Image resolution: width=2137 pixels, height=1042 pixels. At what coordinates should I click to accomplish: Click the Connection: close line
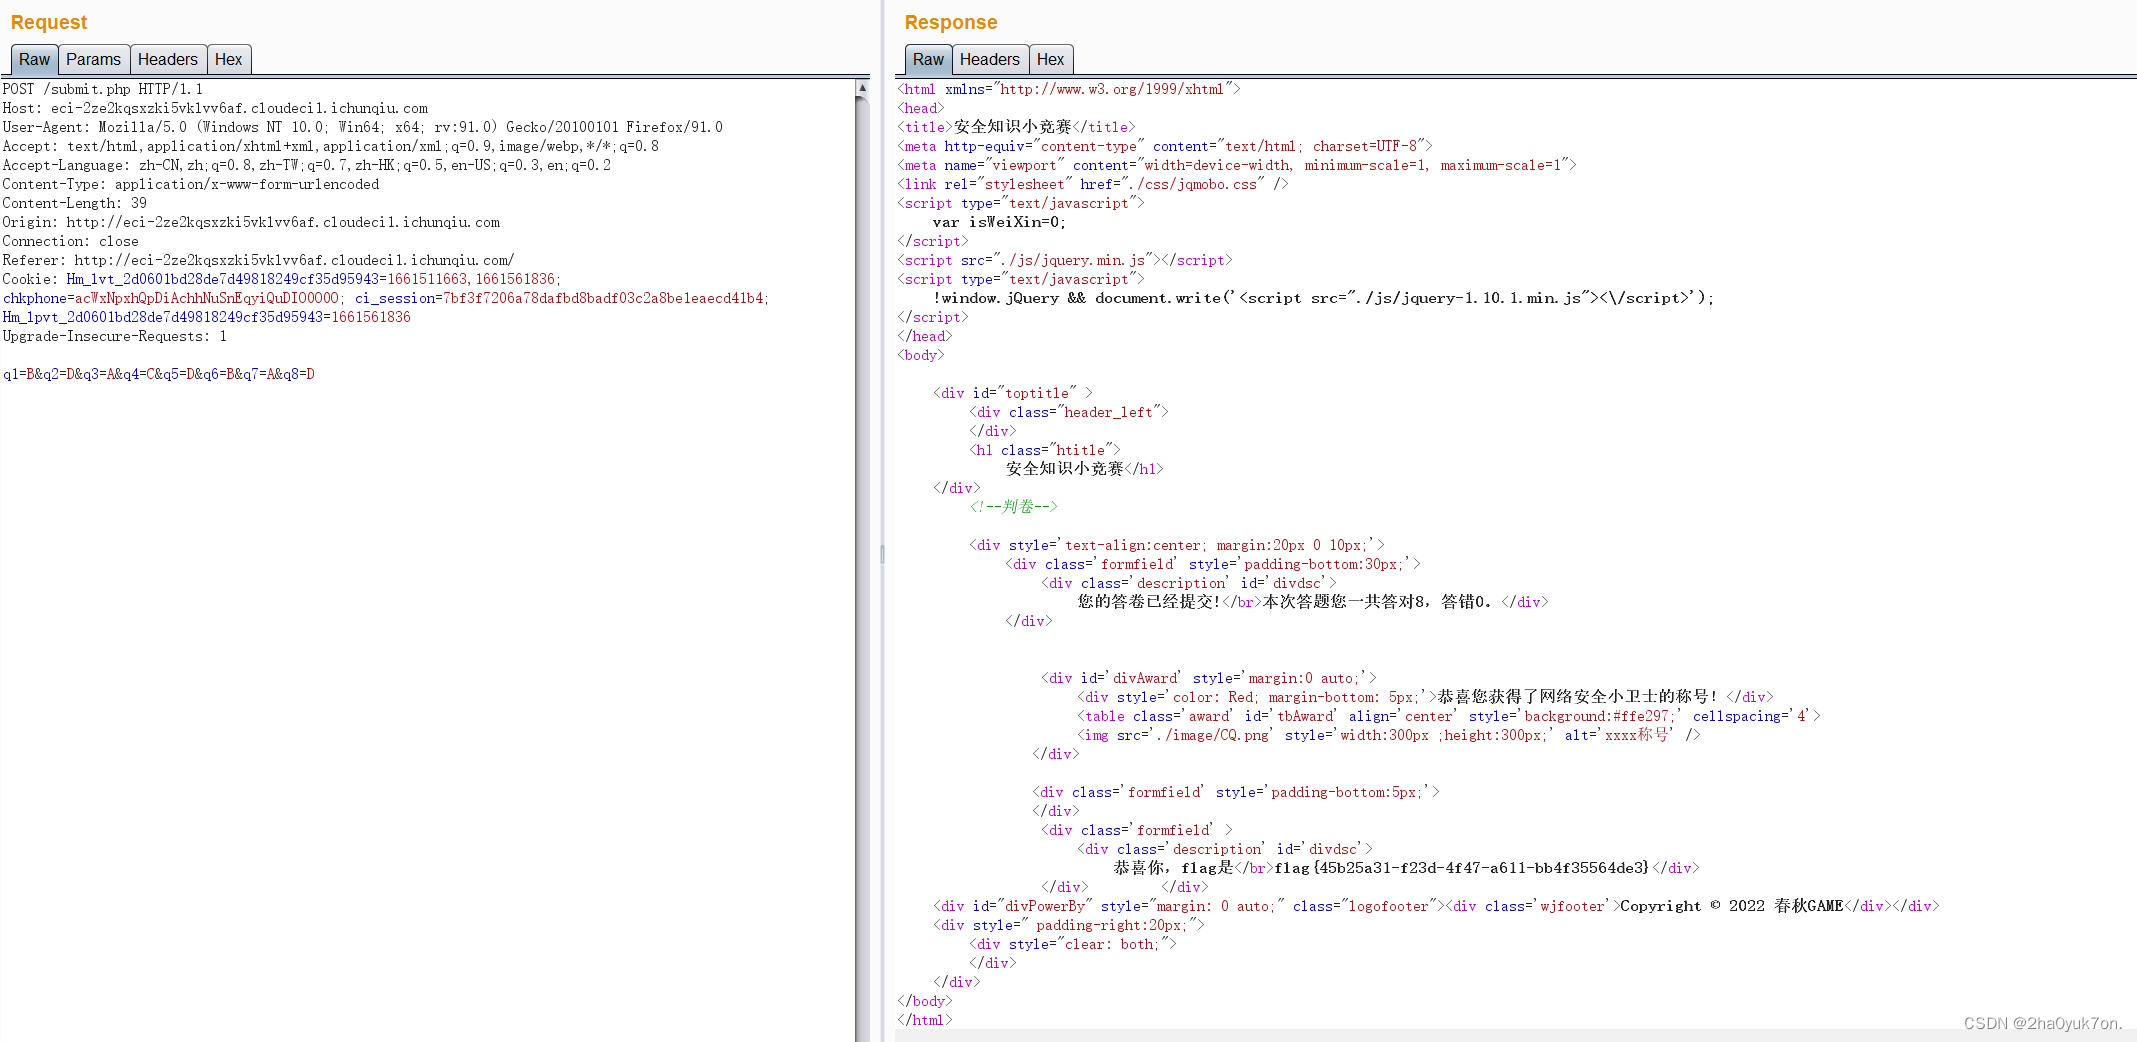pos(71,241)
